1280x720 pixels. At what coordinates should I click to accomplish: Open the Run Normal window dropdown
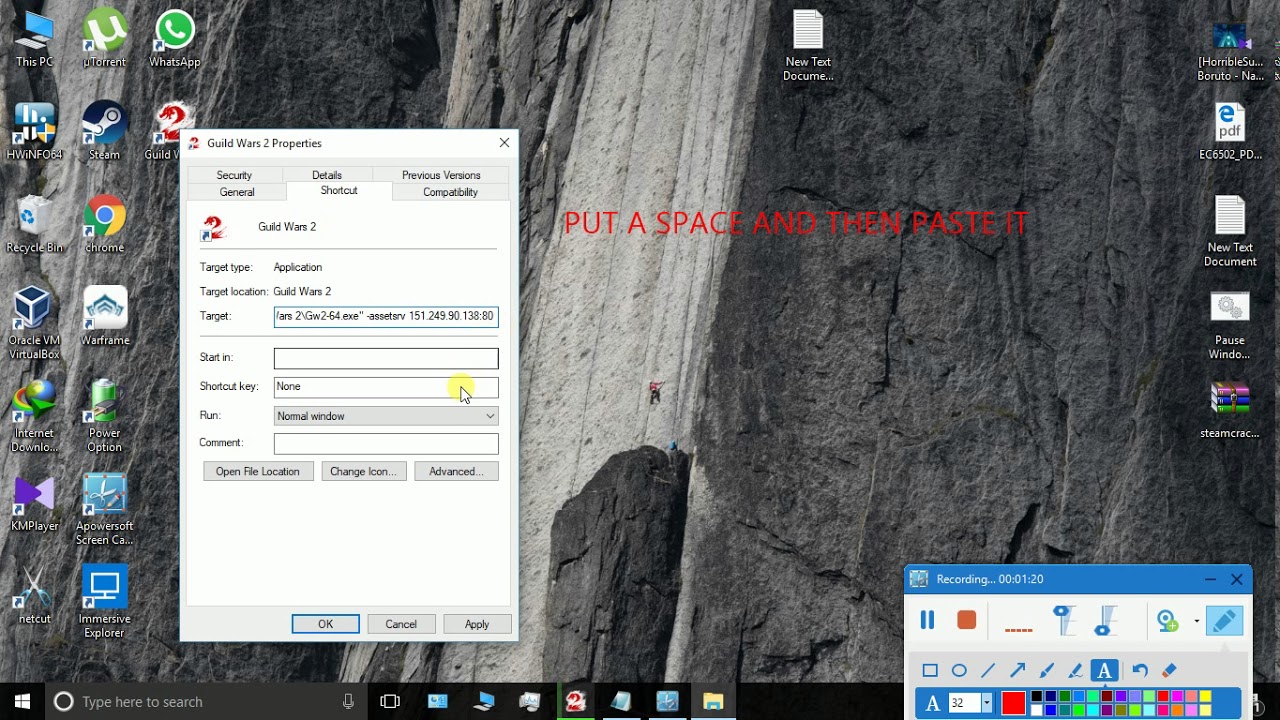tap(386, 416)
